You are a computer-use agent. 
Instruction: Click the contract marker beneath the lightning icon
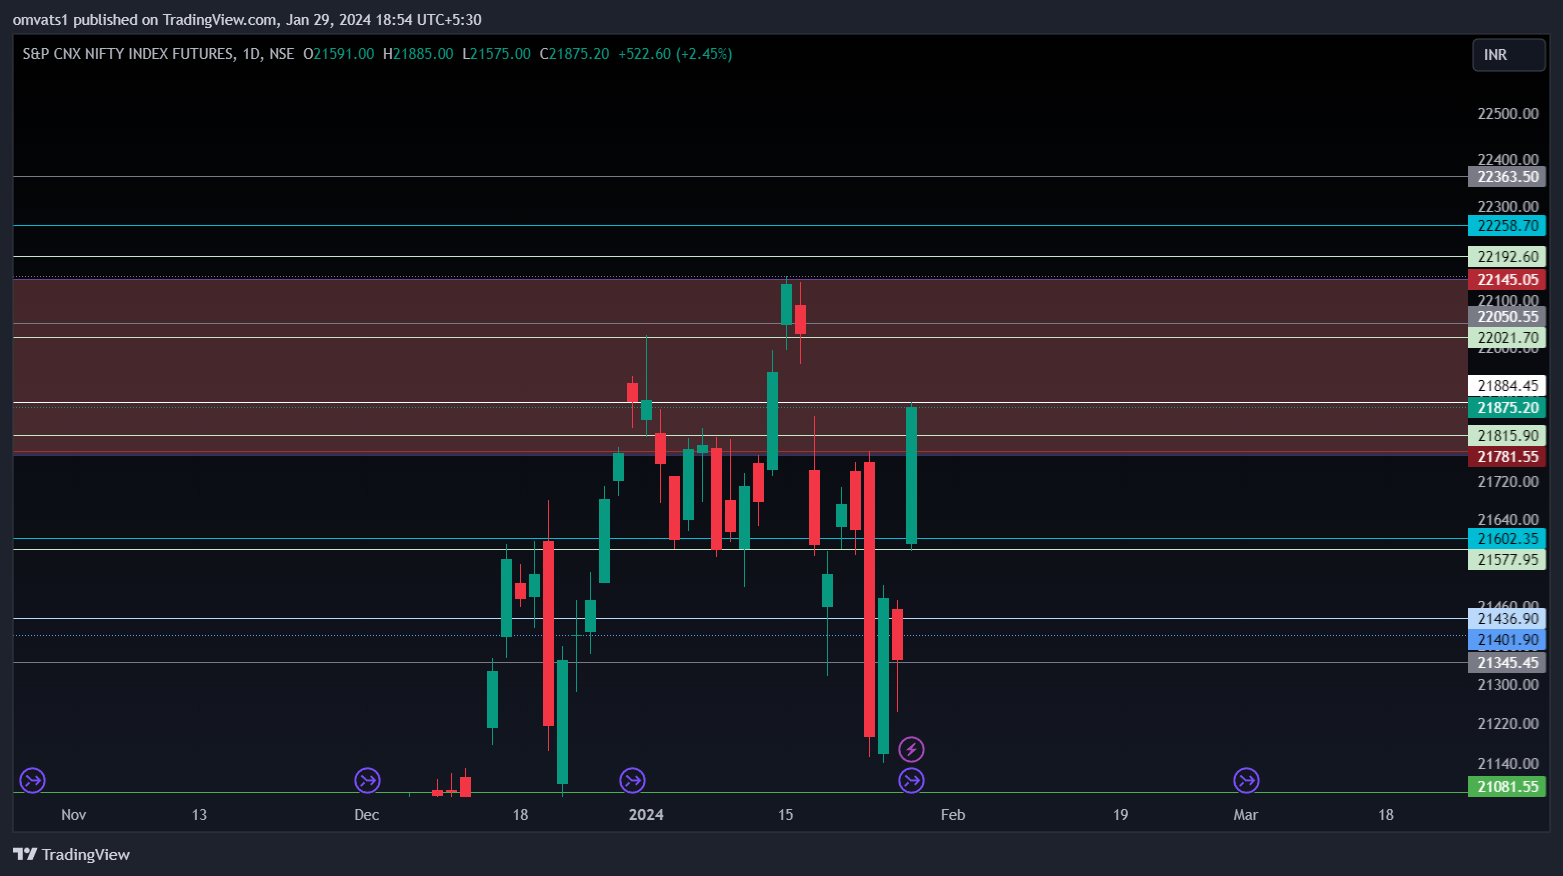click(x=911, y=780)
